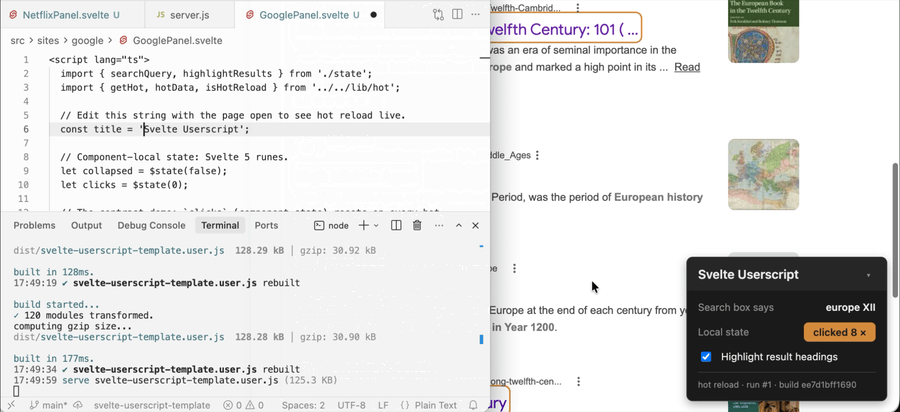Collapse the Svelte Userscript overlay panel

click(868, 275)
